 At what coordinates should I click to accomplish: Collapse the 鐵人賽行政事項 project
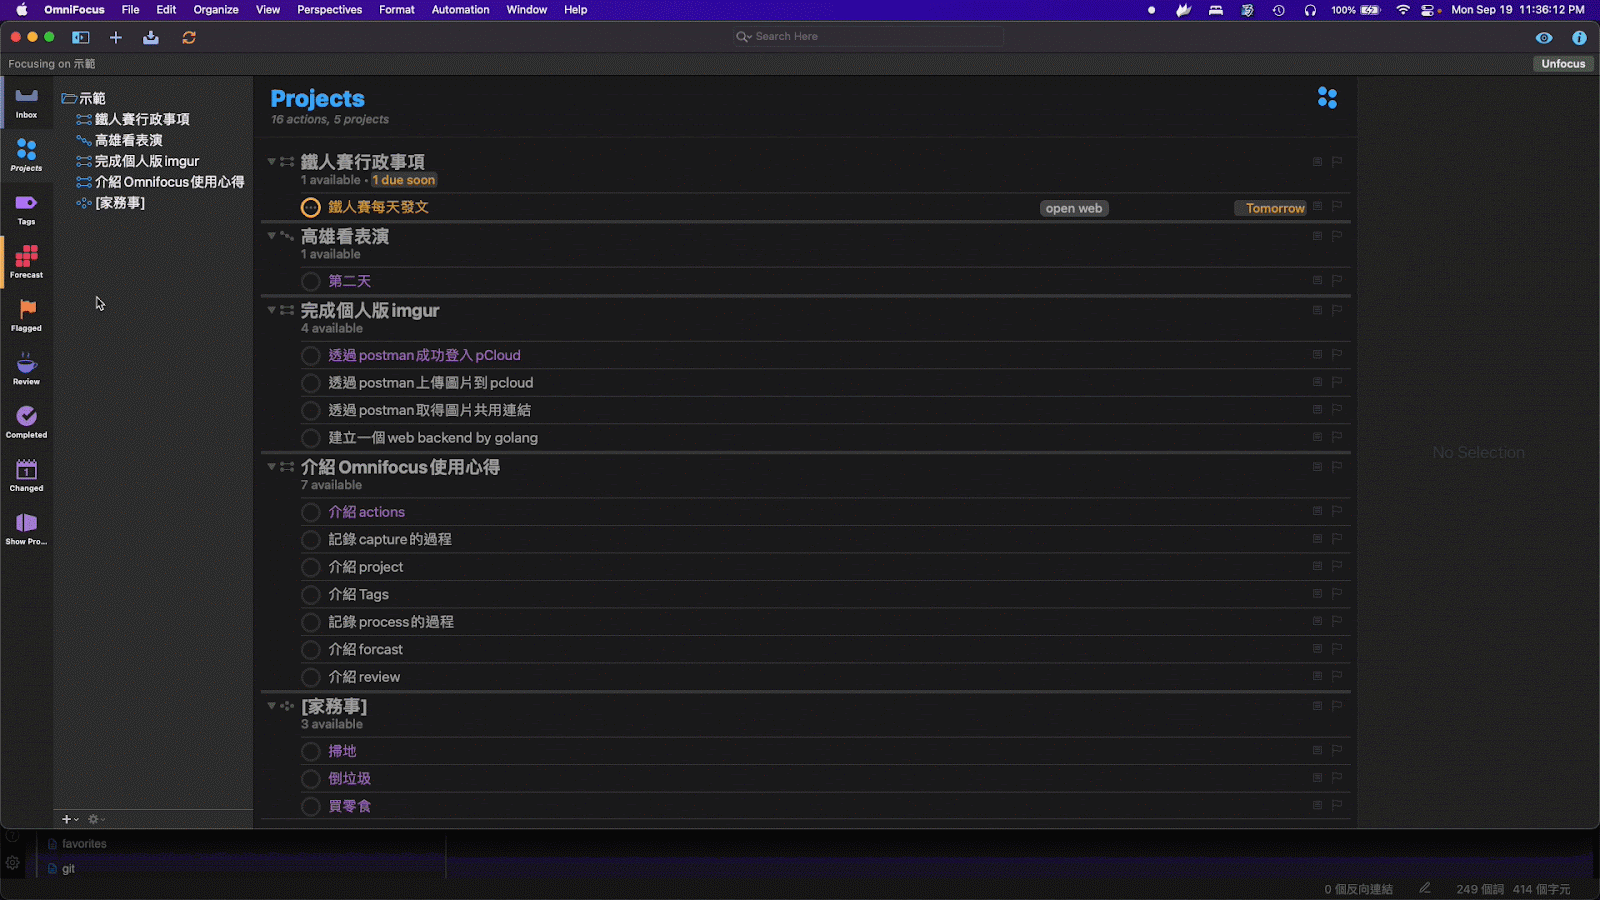click(271, 161)
